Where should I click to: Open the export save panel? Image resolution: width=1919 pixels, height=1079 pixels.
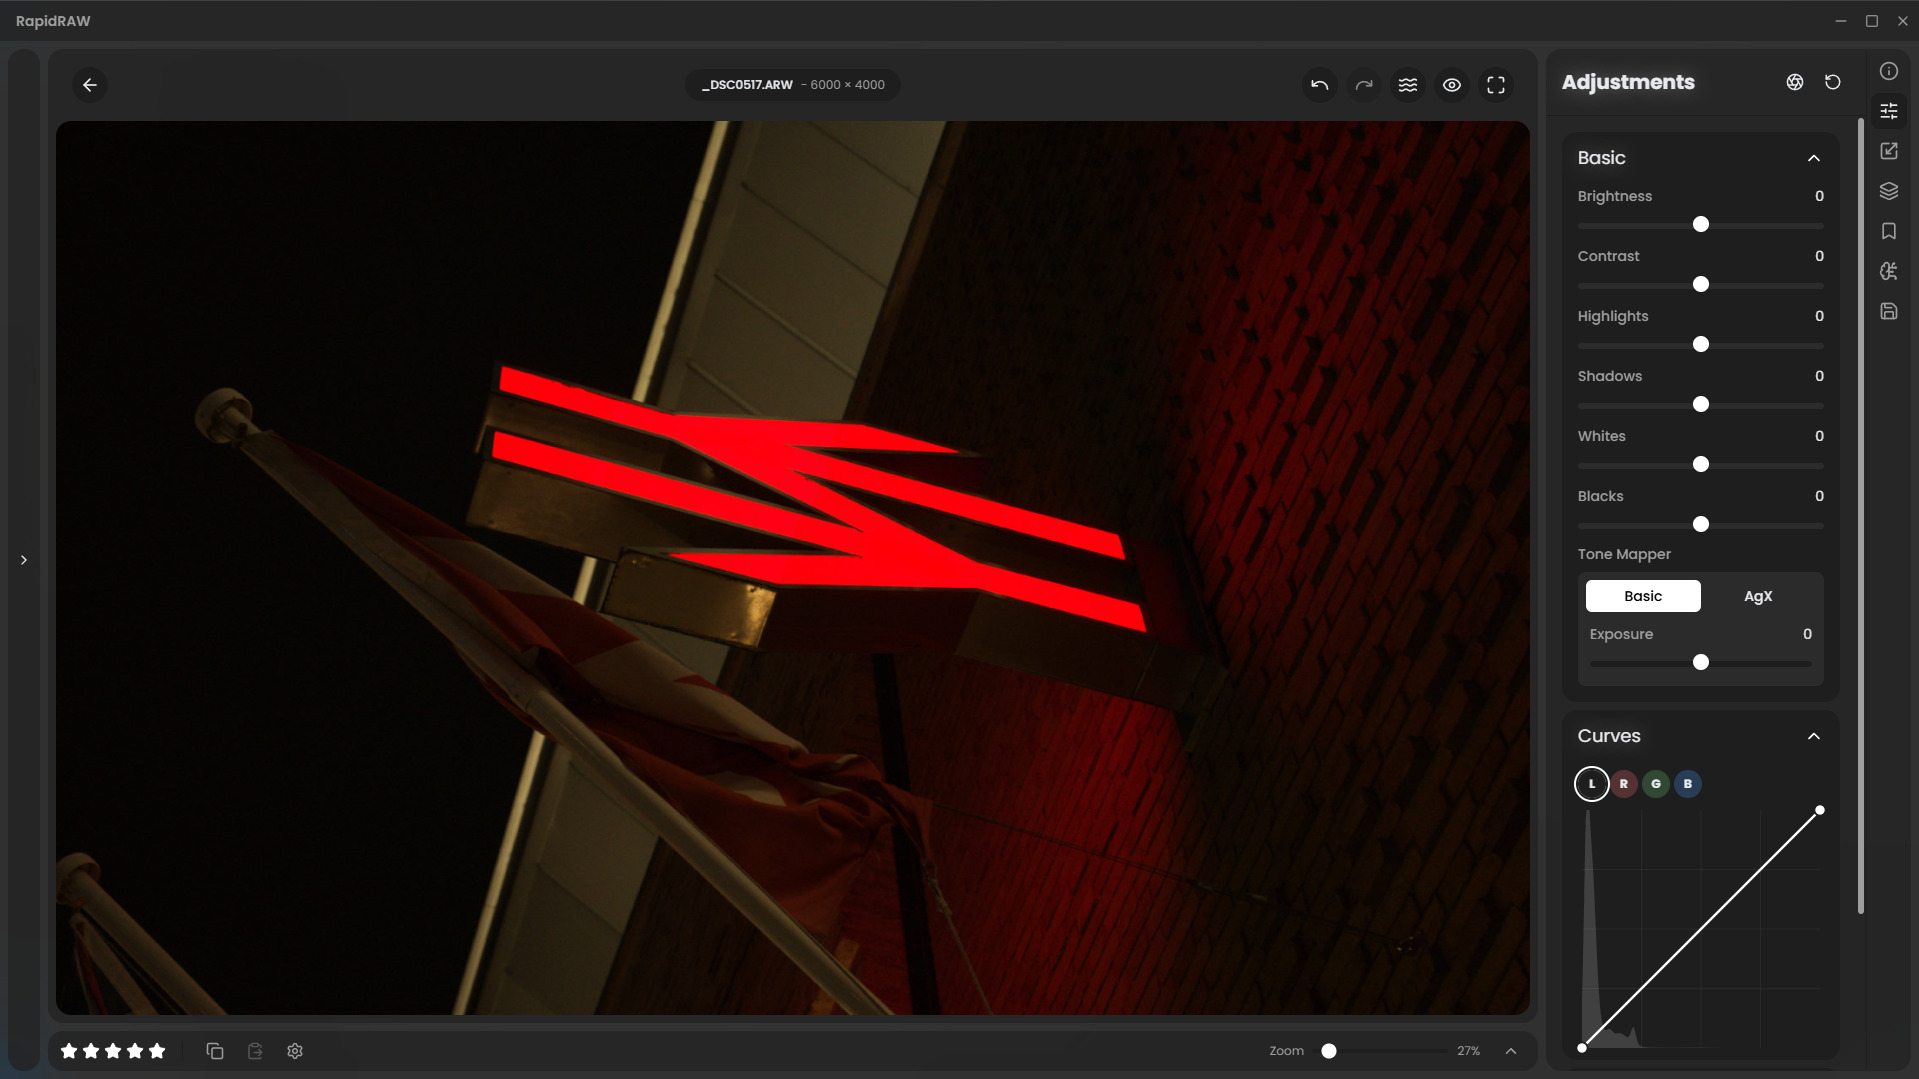pyautogui.click(x=1888, y=311)
